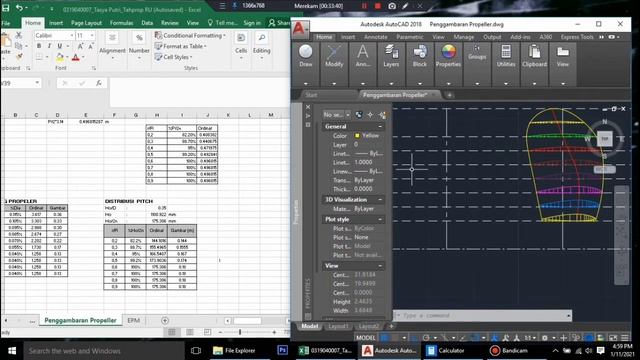640x360 pixels.
Task: Toggle PICKADD icon in Properties palette
Action: coord(382,115)
